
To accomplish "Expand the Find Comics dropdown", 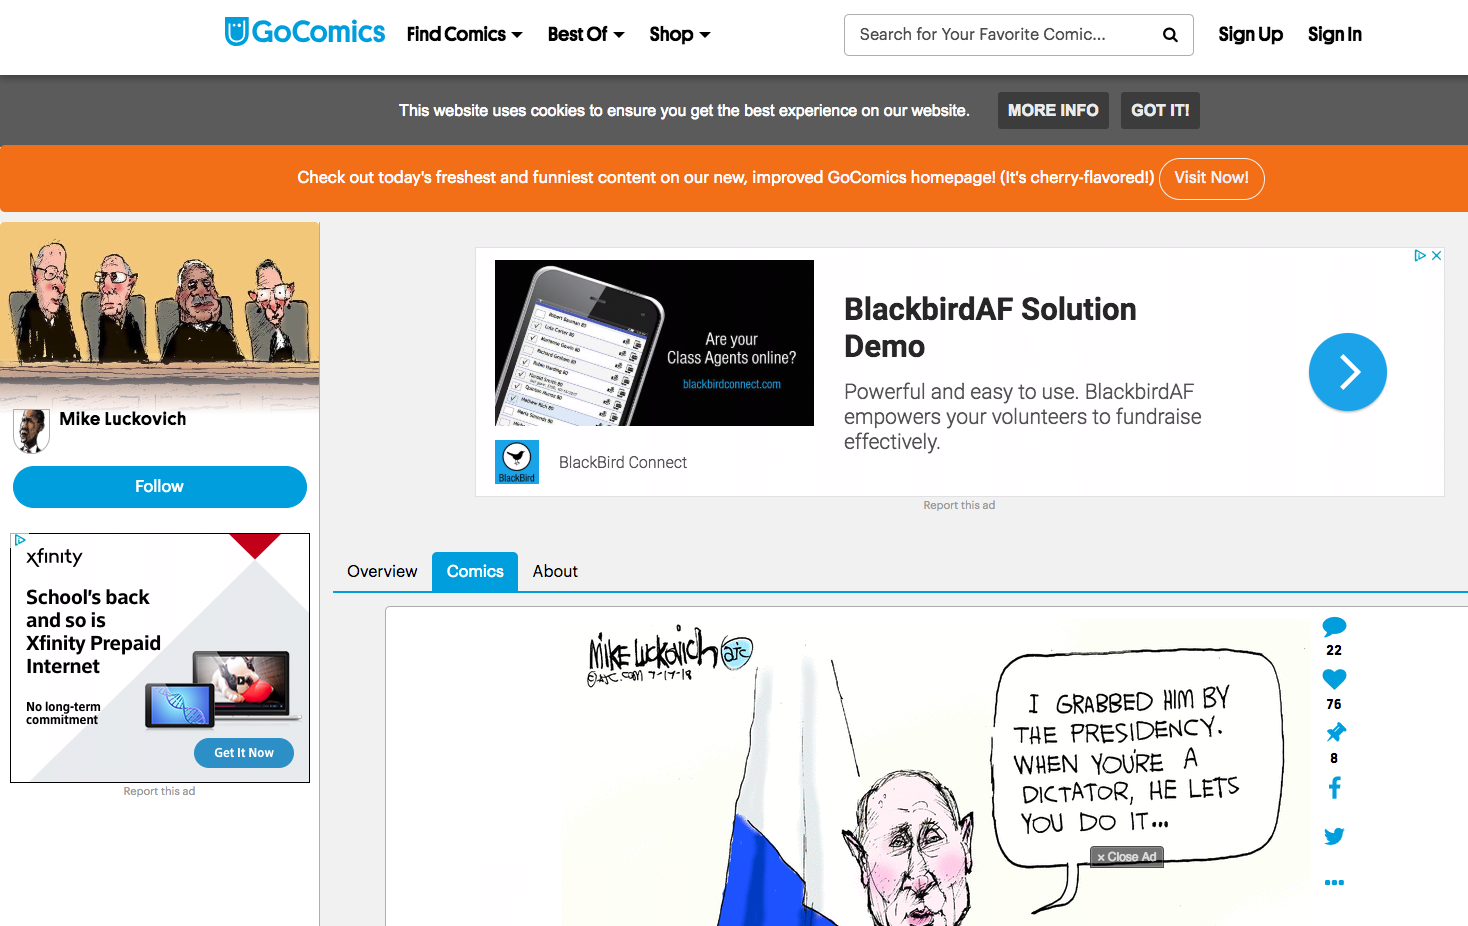I will [x=464, y=34].
